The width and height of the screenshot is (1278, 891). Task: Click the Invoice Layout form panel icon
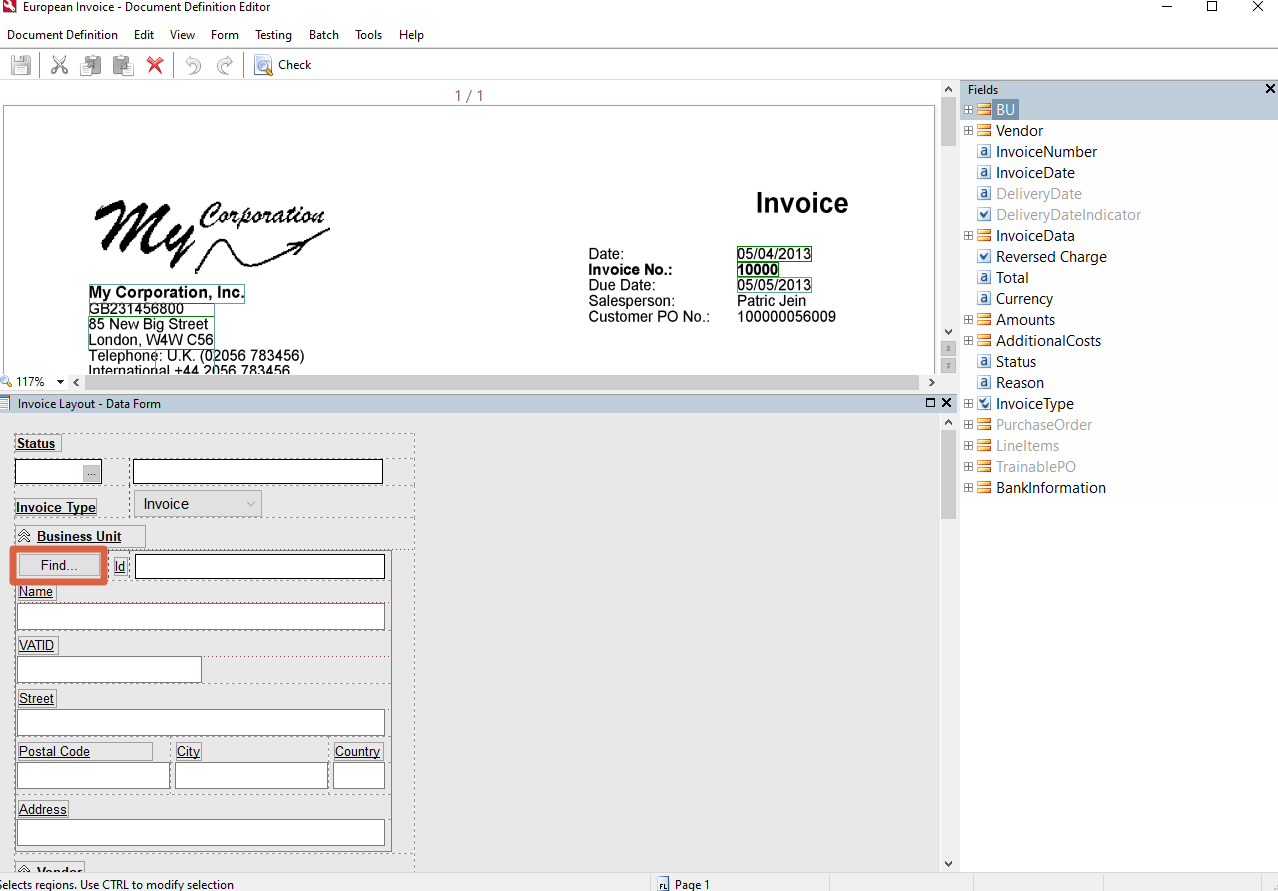click(6, 404)
